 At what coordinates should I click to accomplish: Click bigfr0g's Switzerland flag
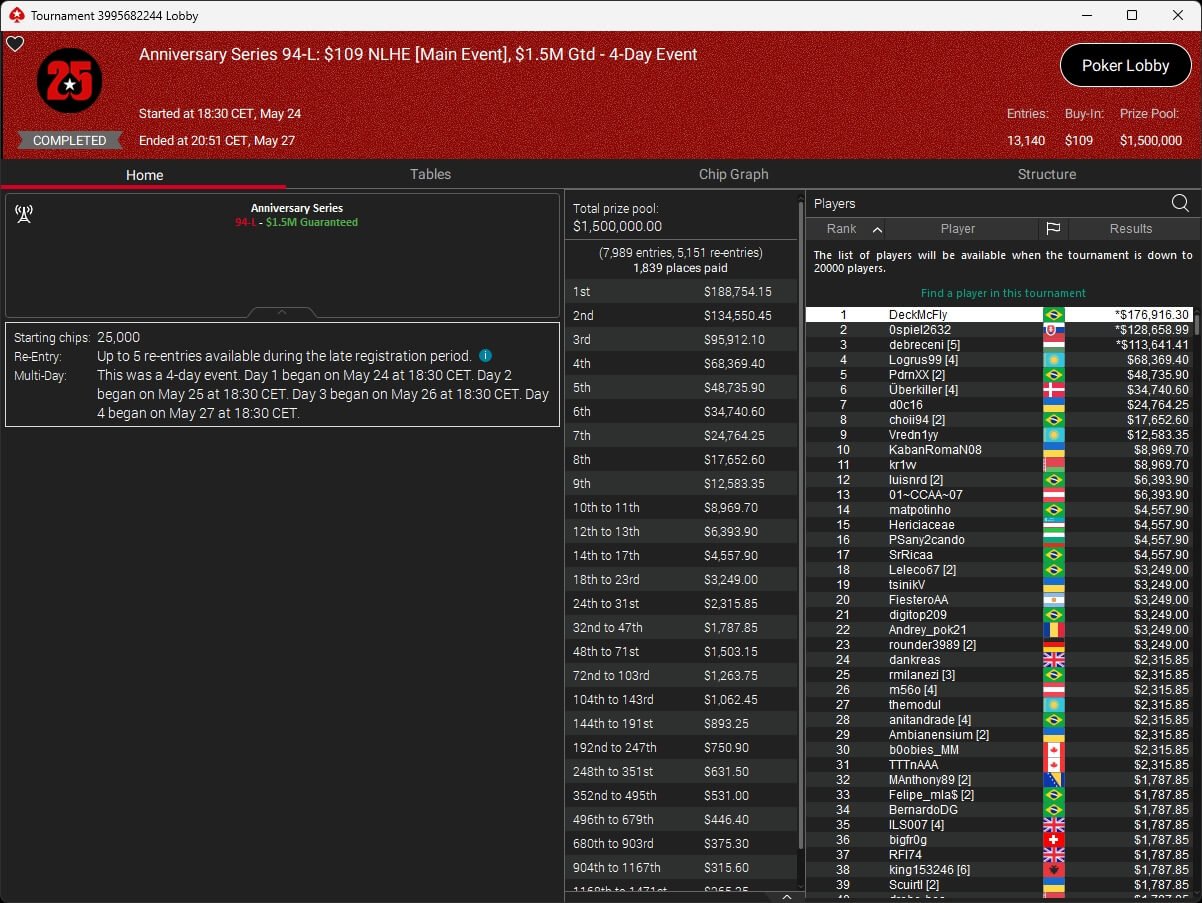(x=1053, y=840)
